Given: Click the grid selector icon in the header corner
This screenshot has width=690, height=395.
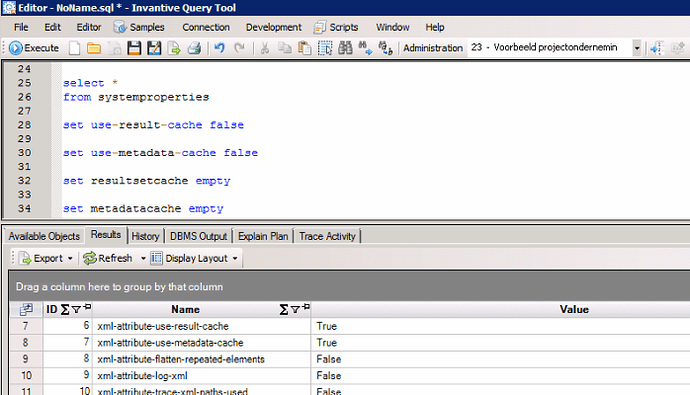Looking at the screenshot, I should 26,309.
